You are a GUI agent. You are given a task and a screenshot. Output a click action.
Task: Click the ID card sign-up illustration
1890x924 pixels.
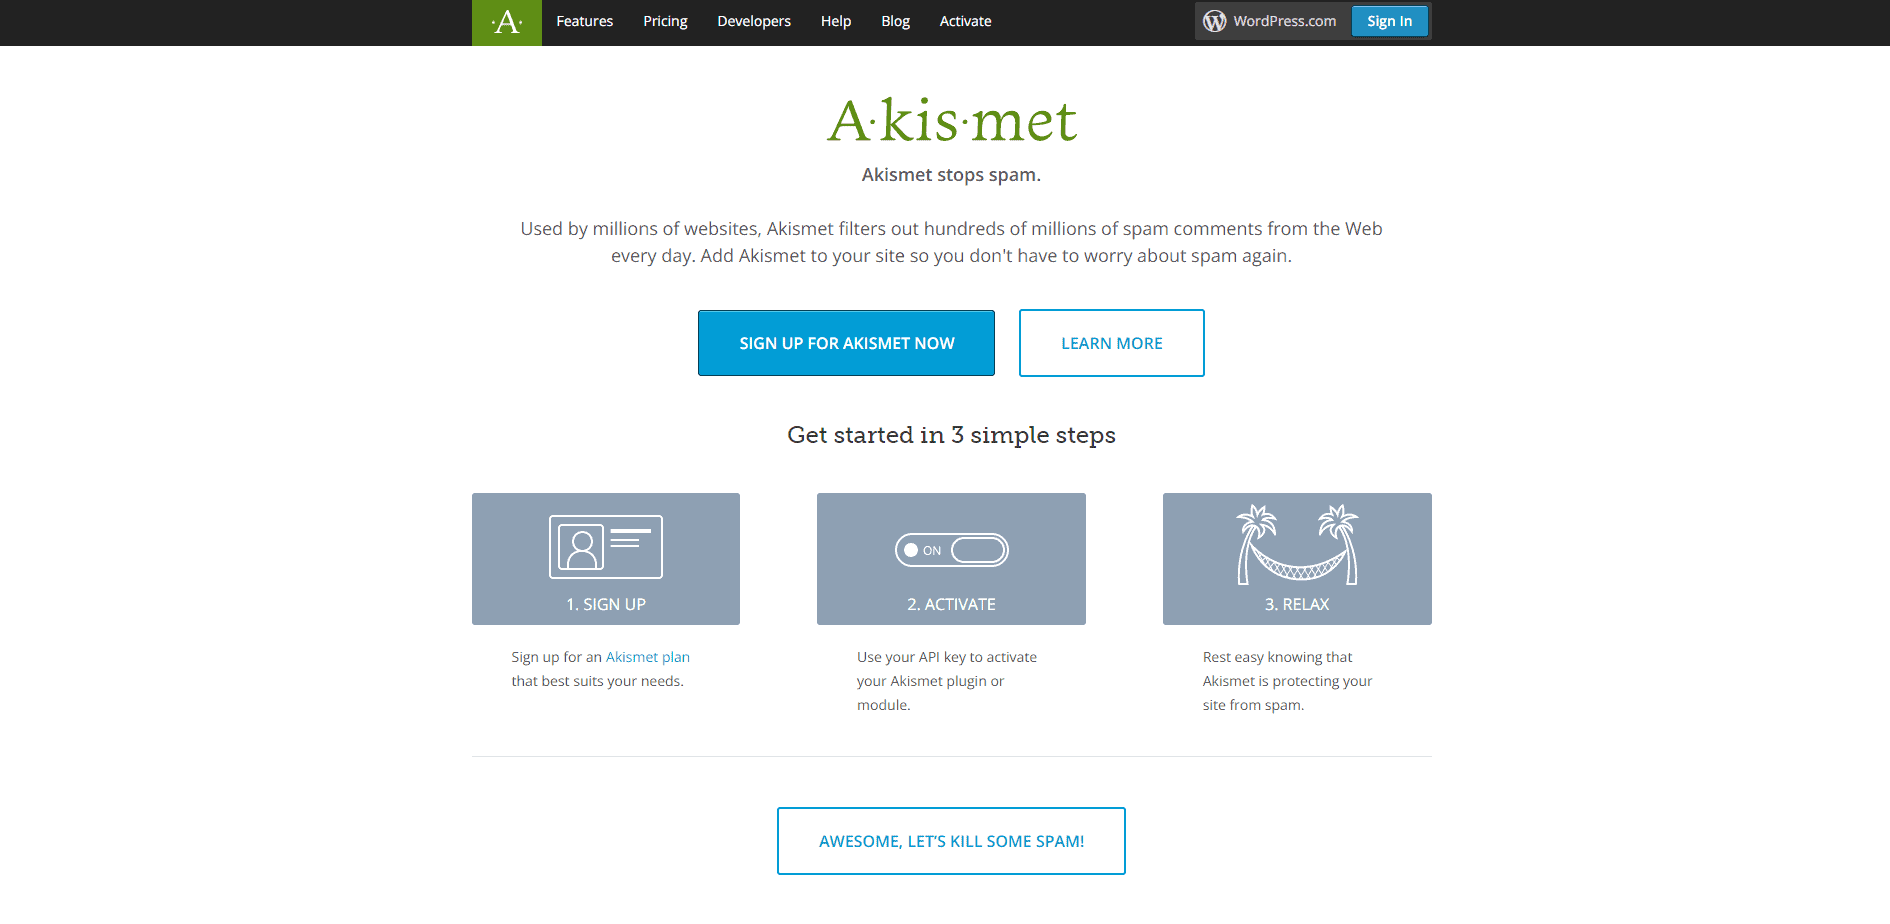click(x=606, y=546)
